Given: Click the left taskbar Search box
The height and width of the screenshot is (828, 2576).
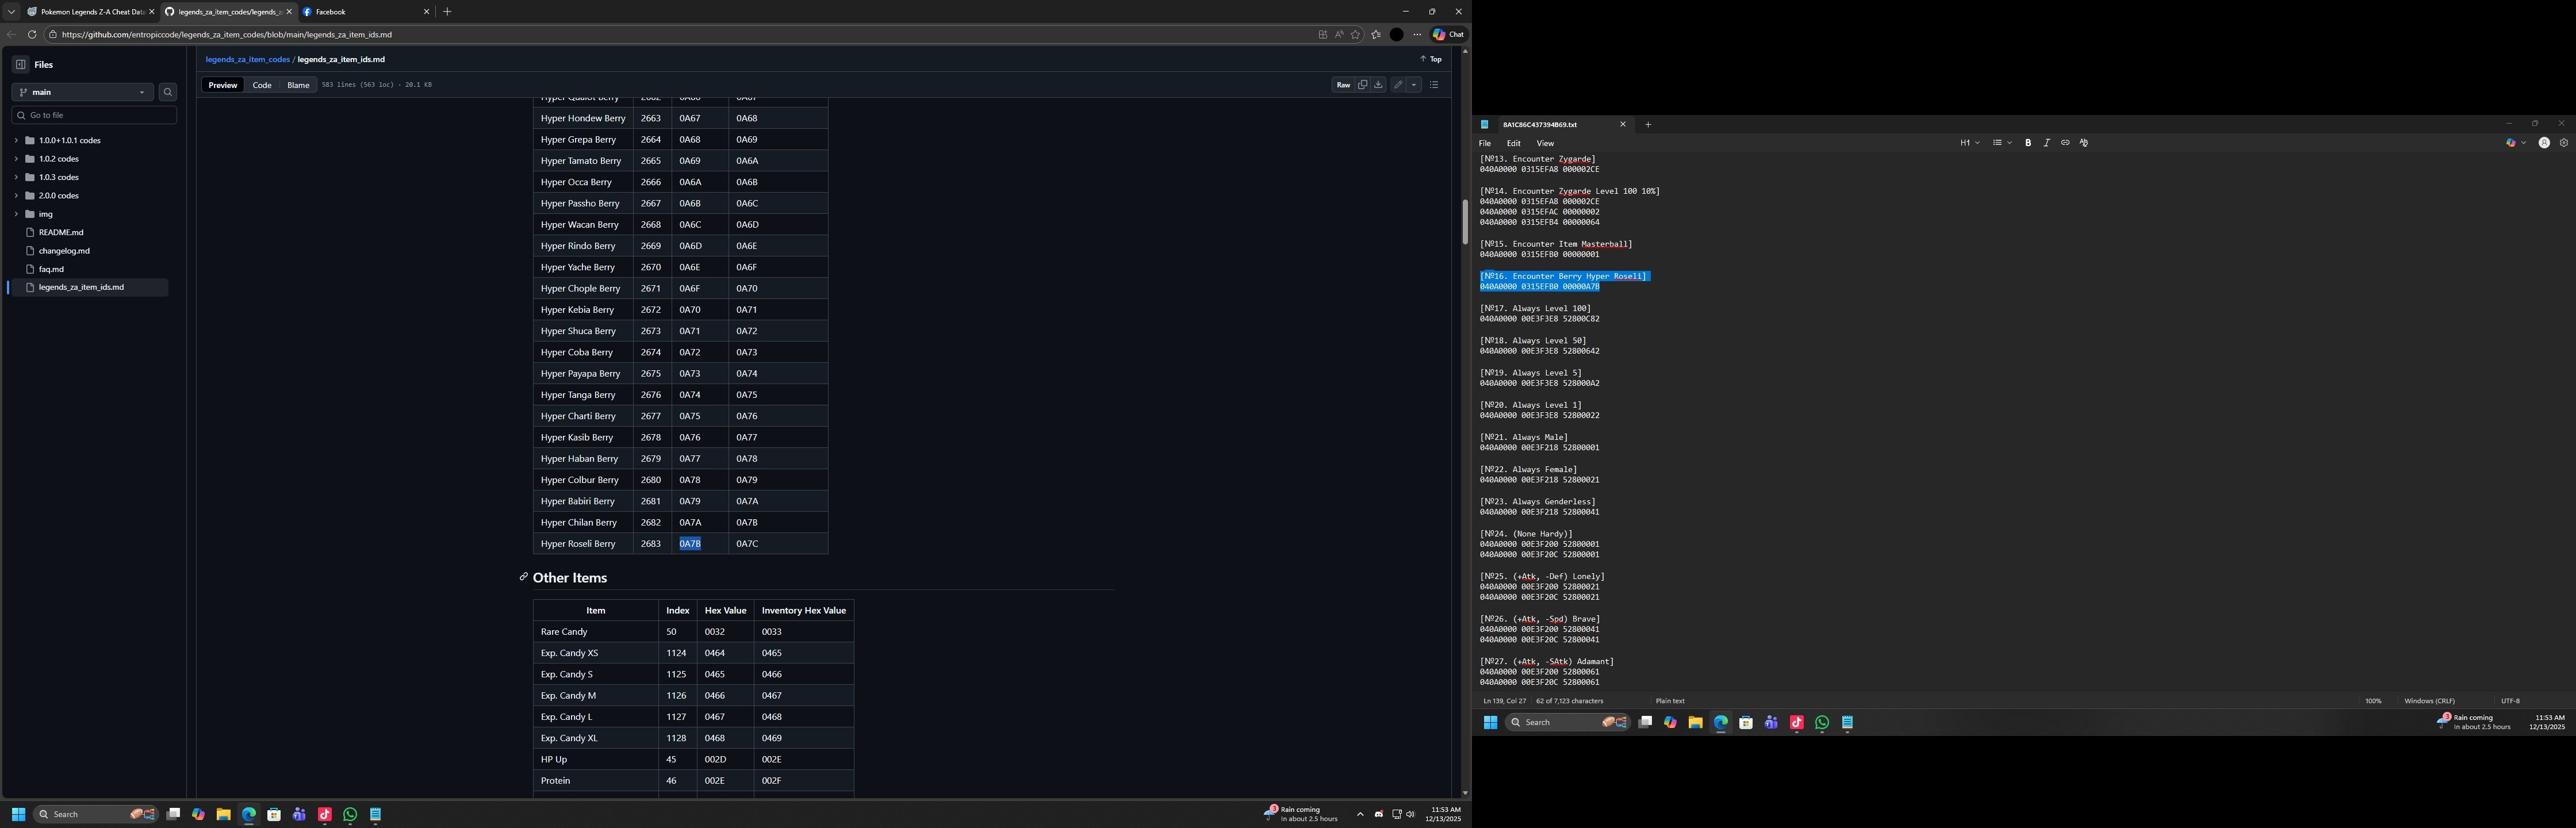Looking at the screenshot, I should click(96, 814).
